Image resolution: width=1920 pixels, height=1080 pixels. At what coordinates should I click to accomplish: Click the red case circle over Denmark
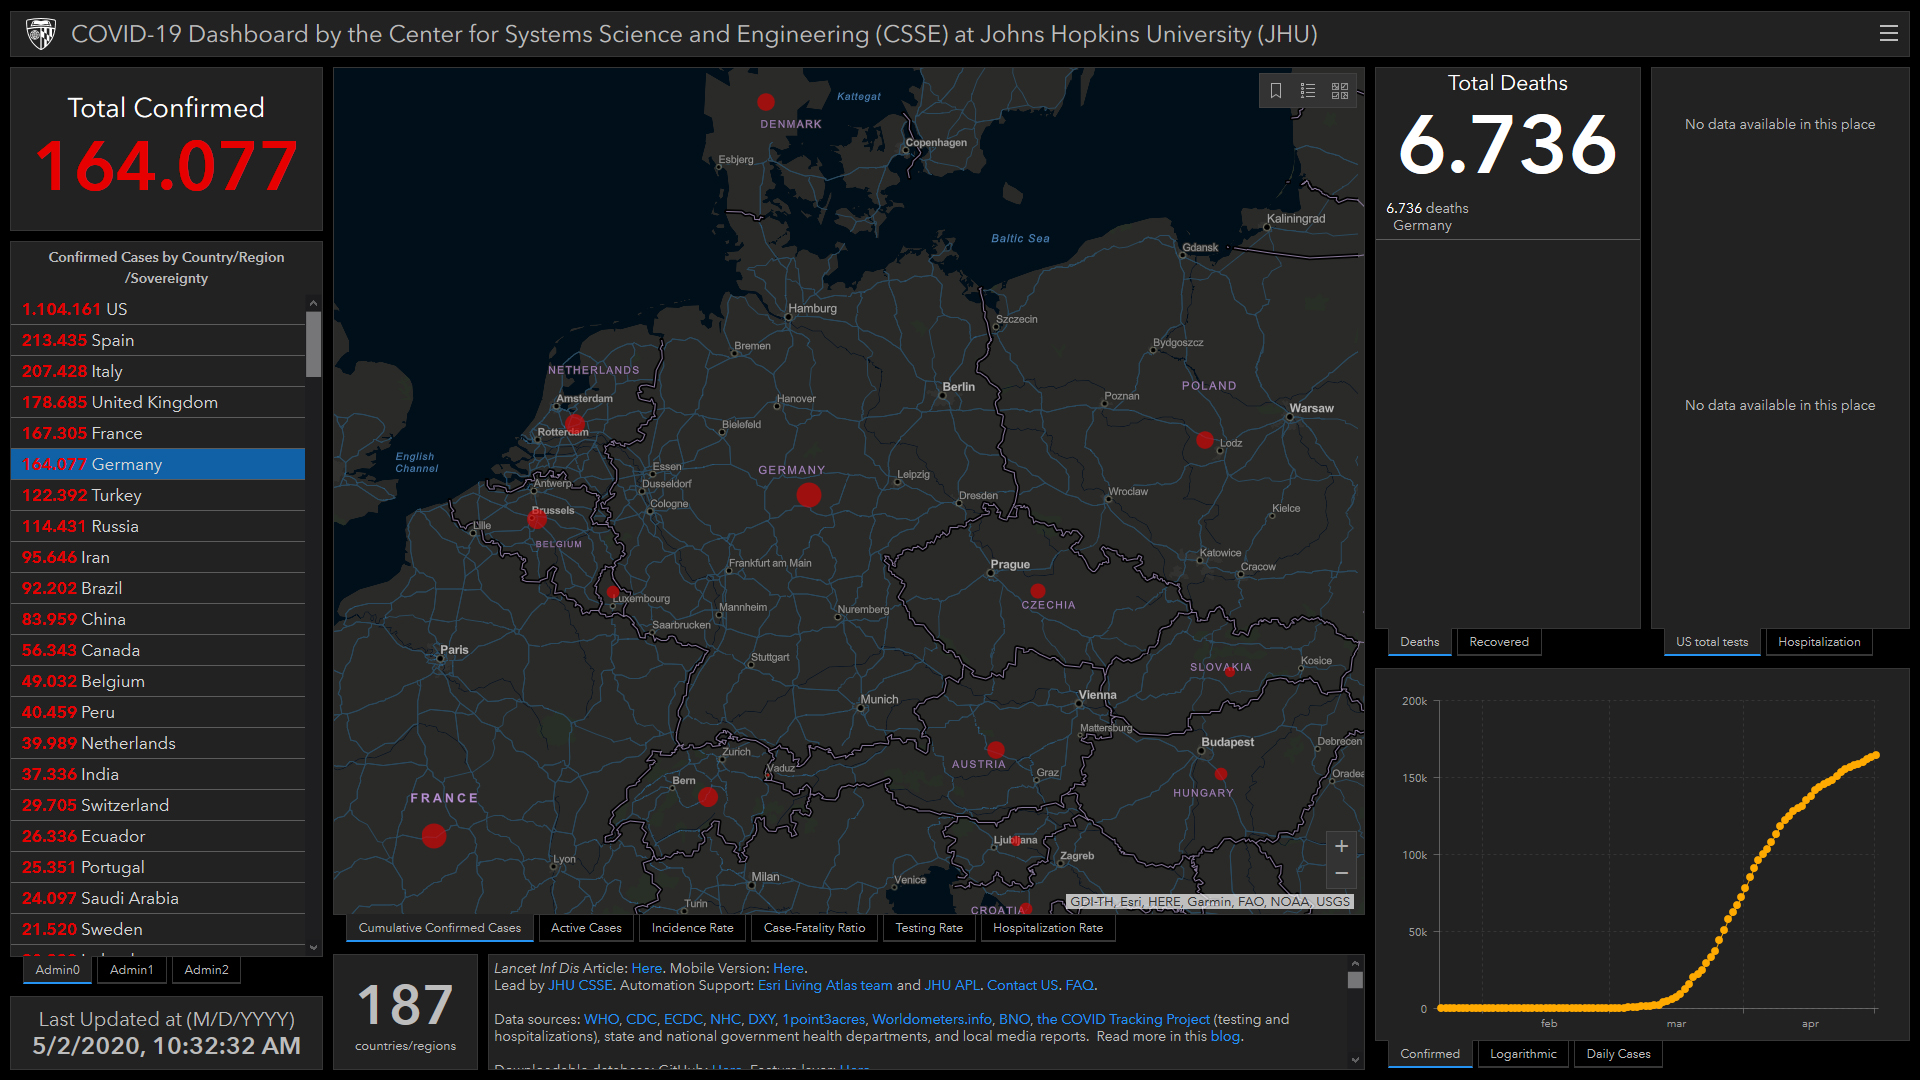click(766, 102)
